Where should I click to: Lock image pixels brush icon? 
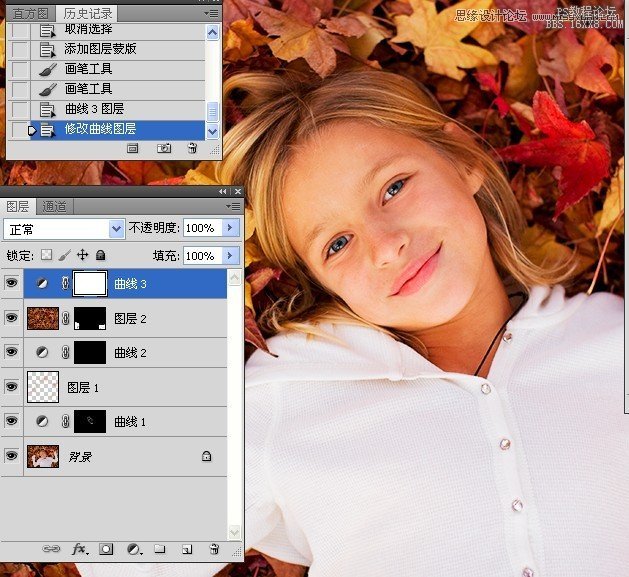click(64, 255)
